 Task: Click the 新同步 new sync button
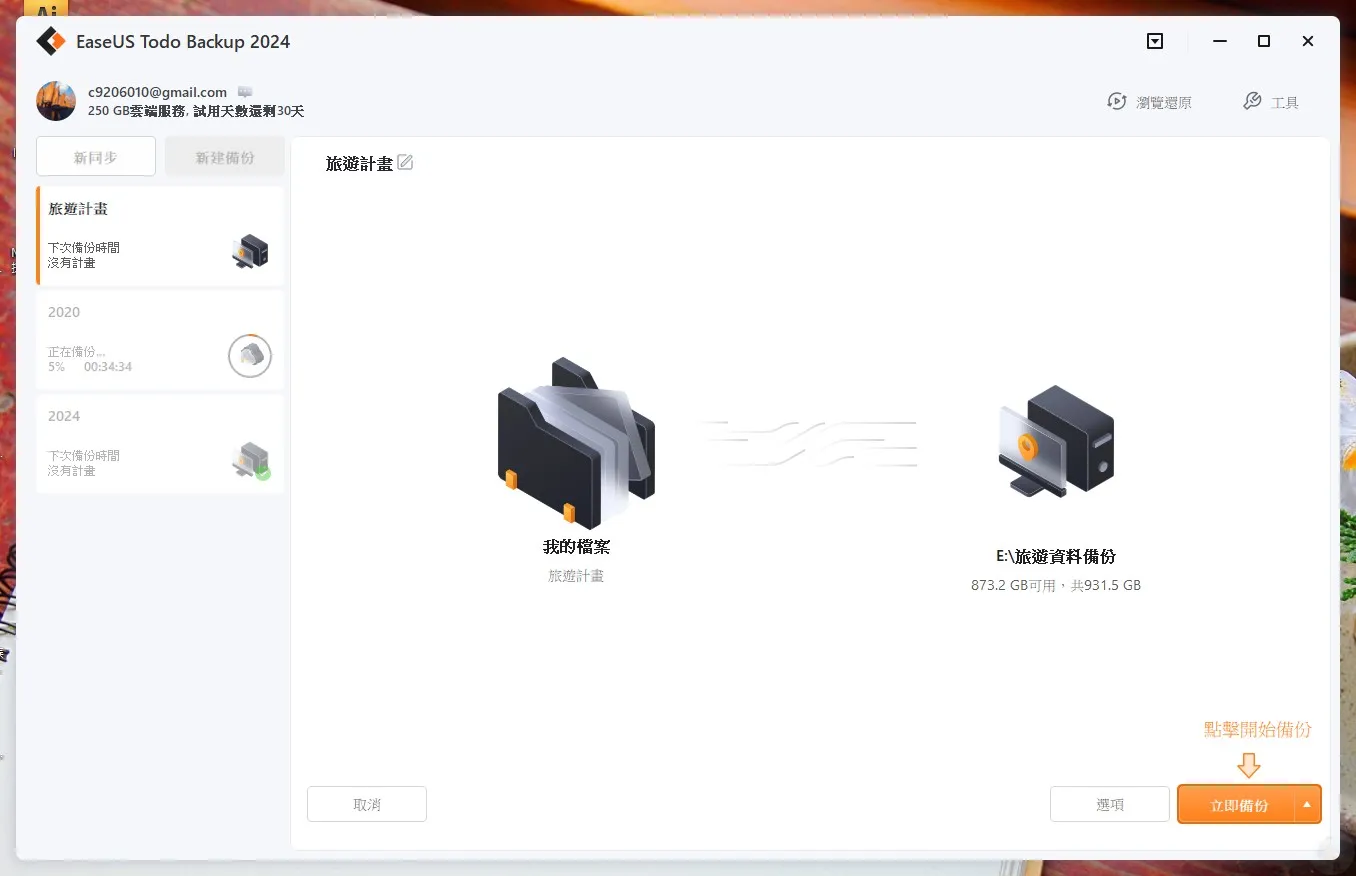tap(96, 157)
